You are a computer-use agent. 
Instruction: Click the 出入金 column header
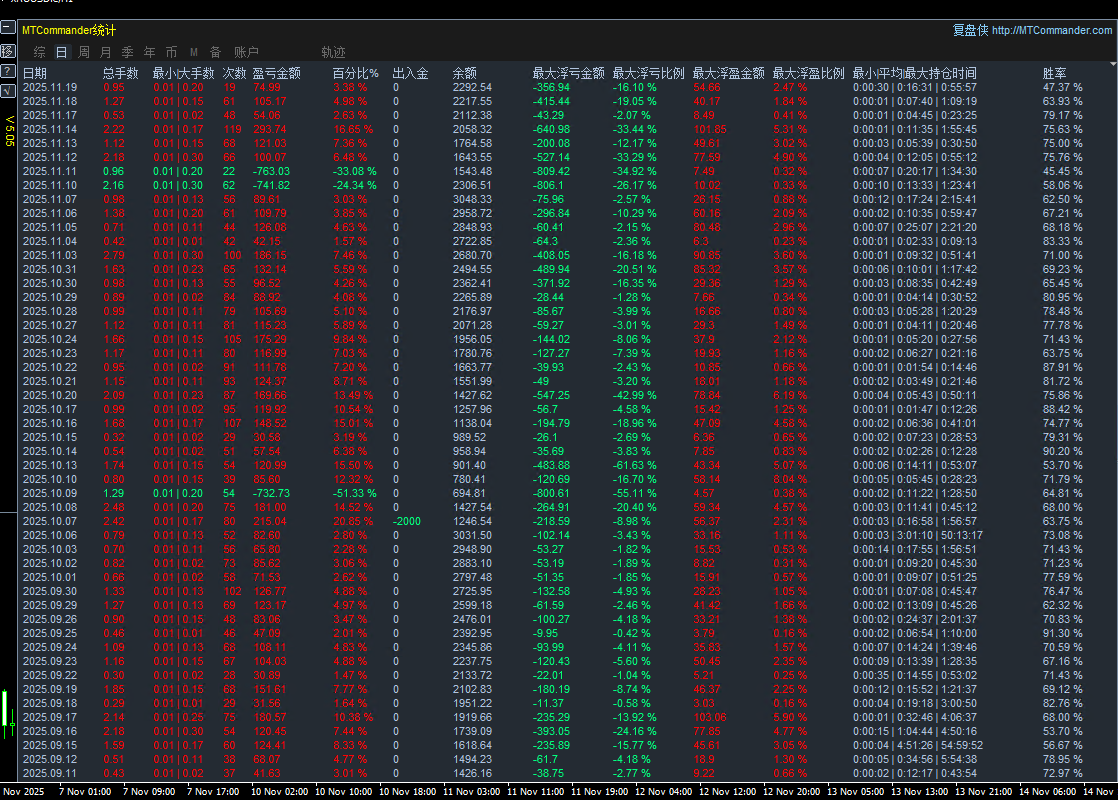(x=411, y=73)
